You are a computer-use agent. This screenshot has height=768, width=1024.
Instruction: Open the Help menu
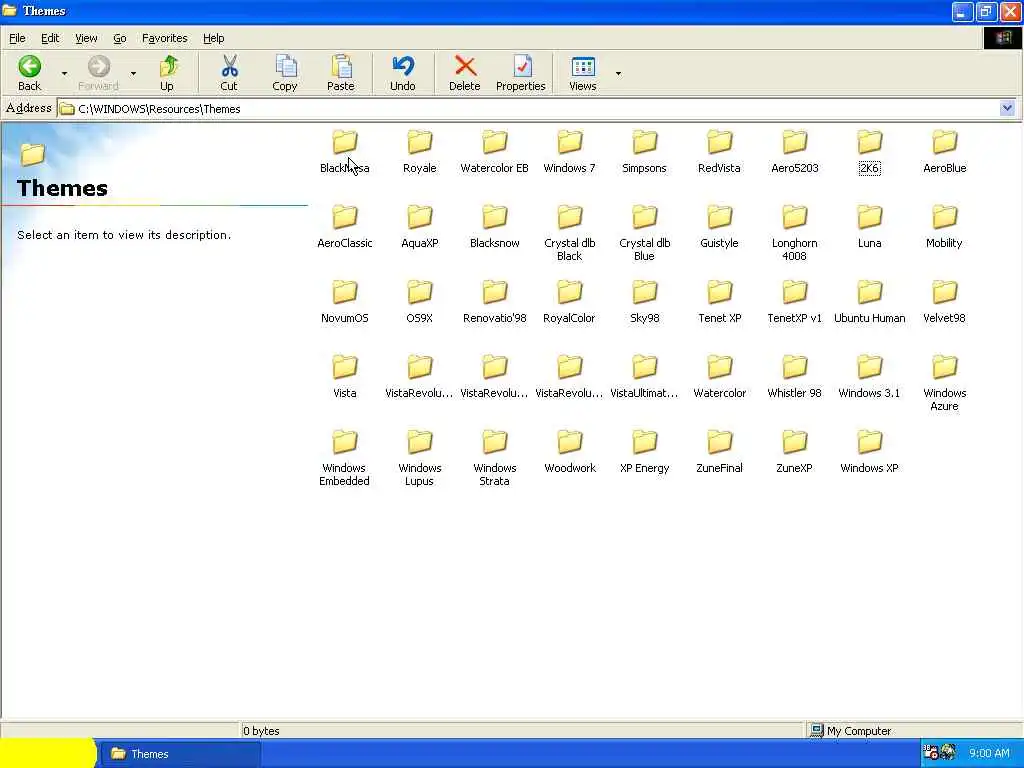point(214,39)
